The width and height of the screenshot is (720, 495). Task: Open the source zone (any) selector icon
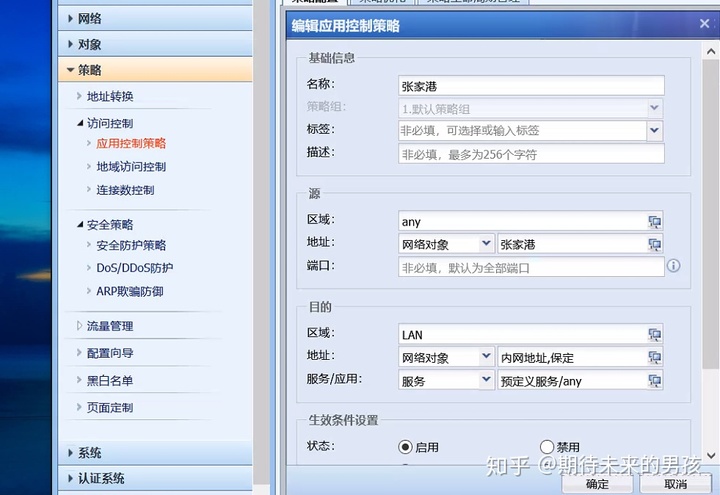[654, 222]
